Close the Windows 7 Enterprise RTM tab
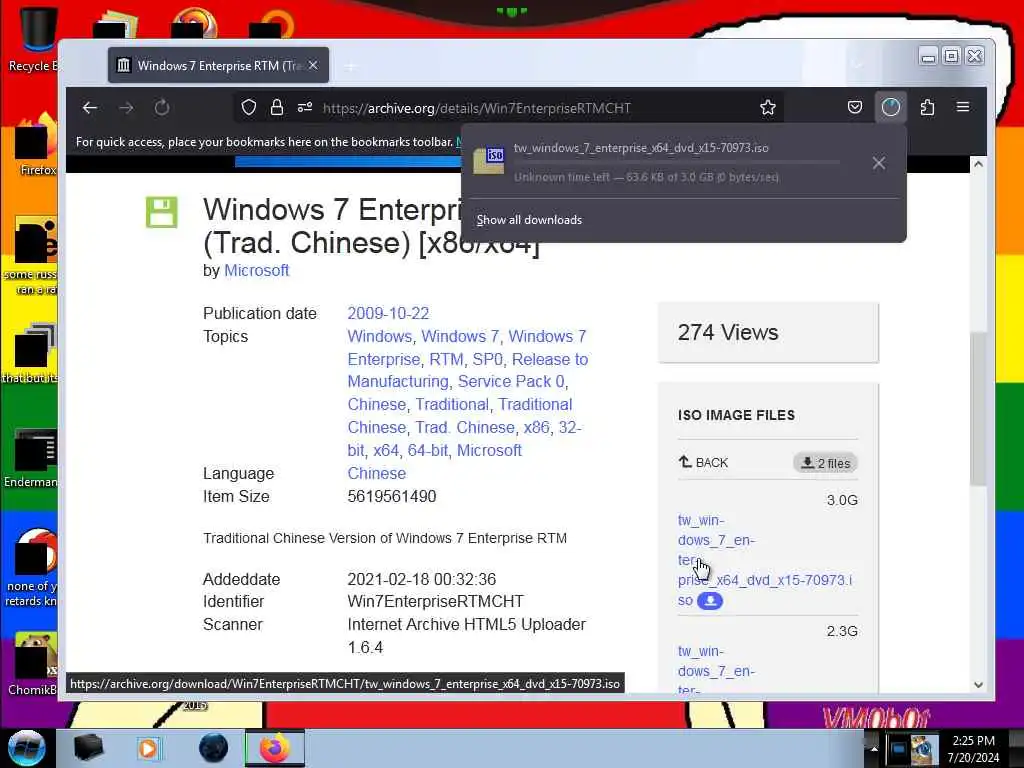Screen dimensions: 1024x768 [313, 65]
